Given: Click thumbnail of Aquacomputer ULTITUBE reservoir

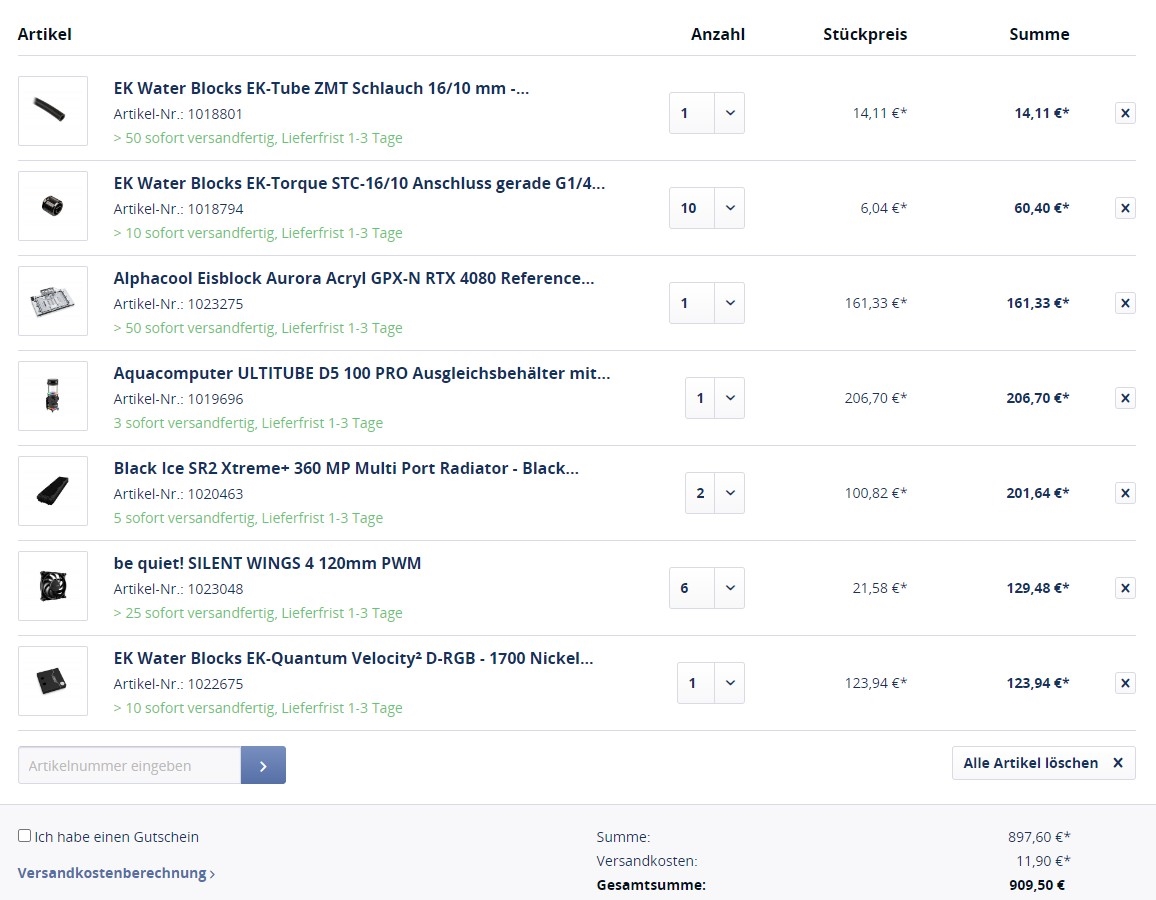Looking at the screenshot, I should pos(53,397).
